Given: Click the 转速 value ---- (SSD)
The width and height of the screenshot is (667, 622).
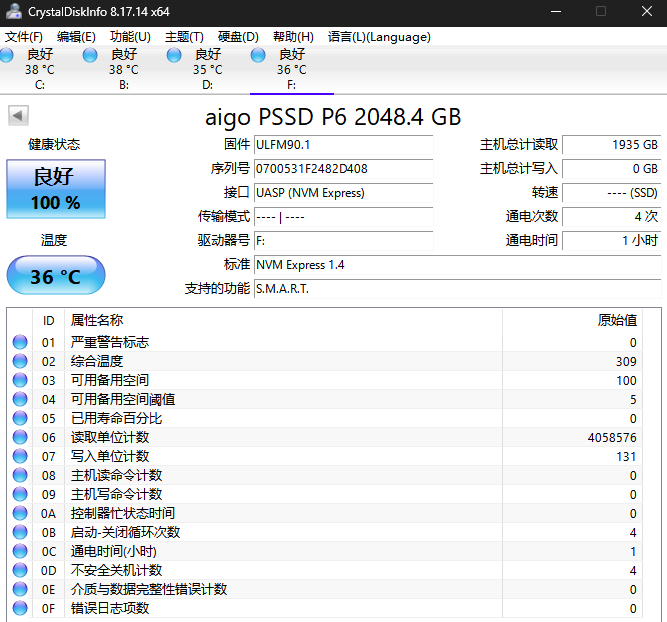Looking at the screenshot, I should click(612, 193).
